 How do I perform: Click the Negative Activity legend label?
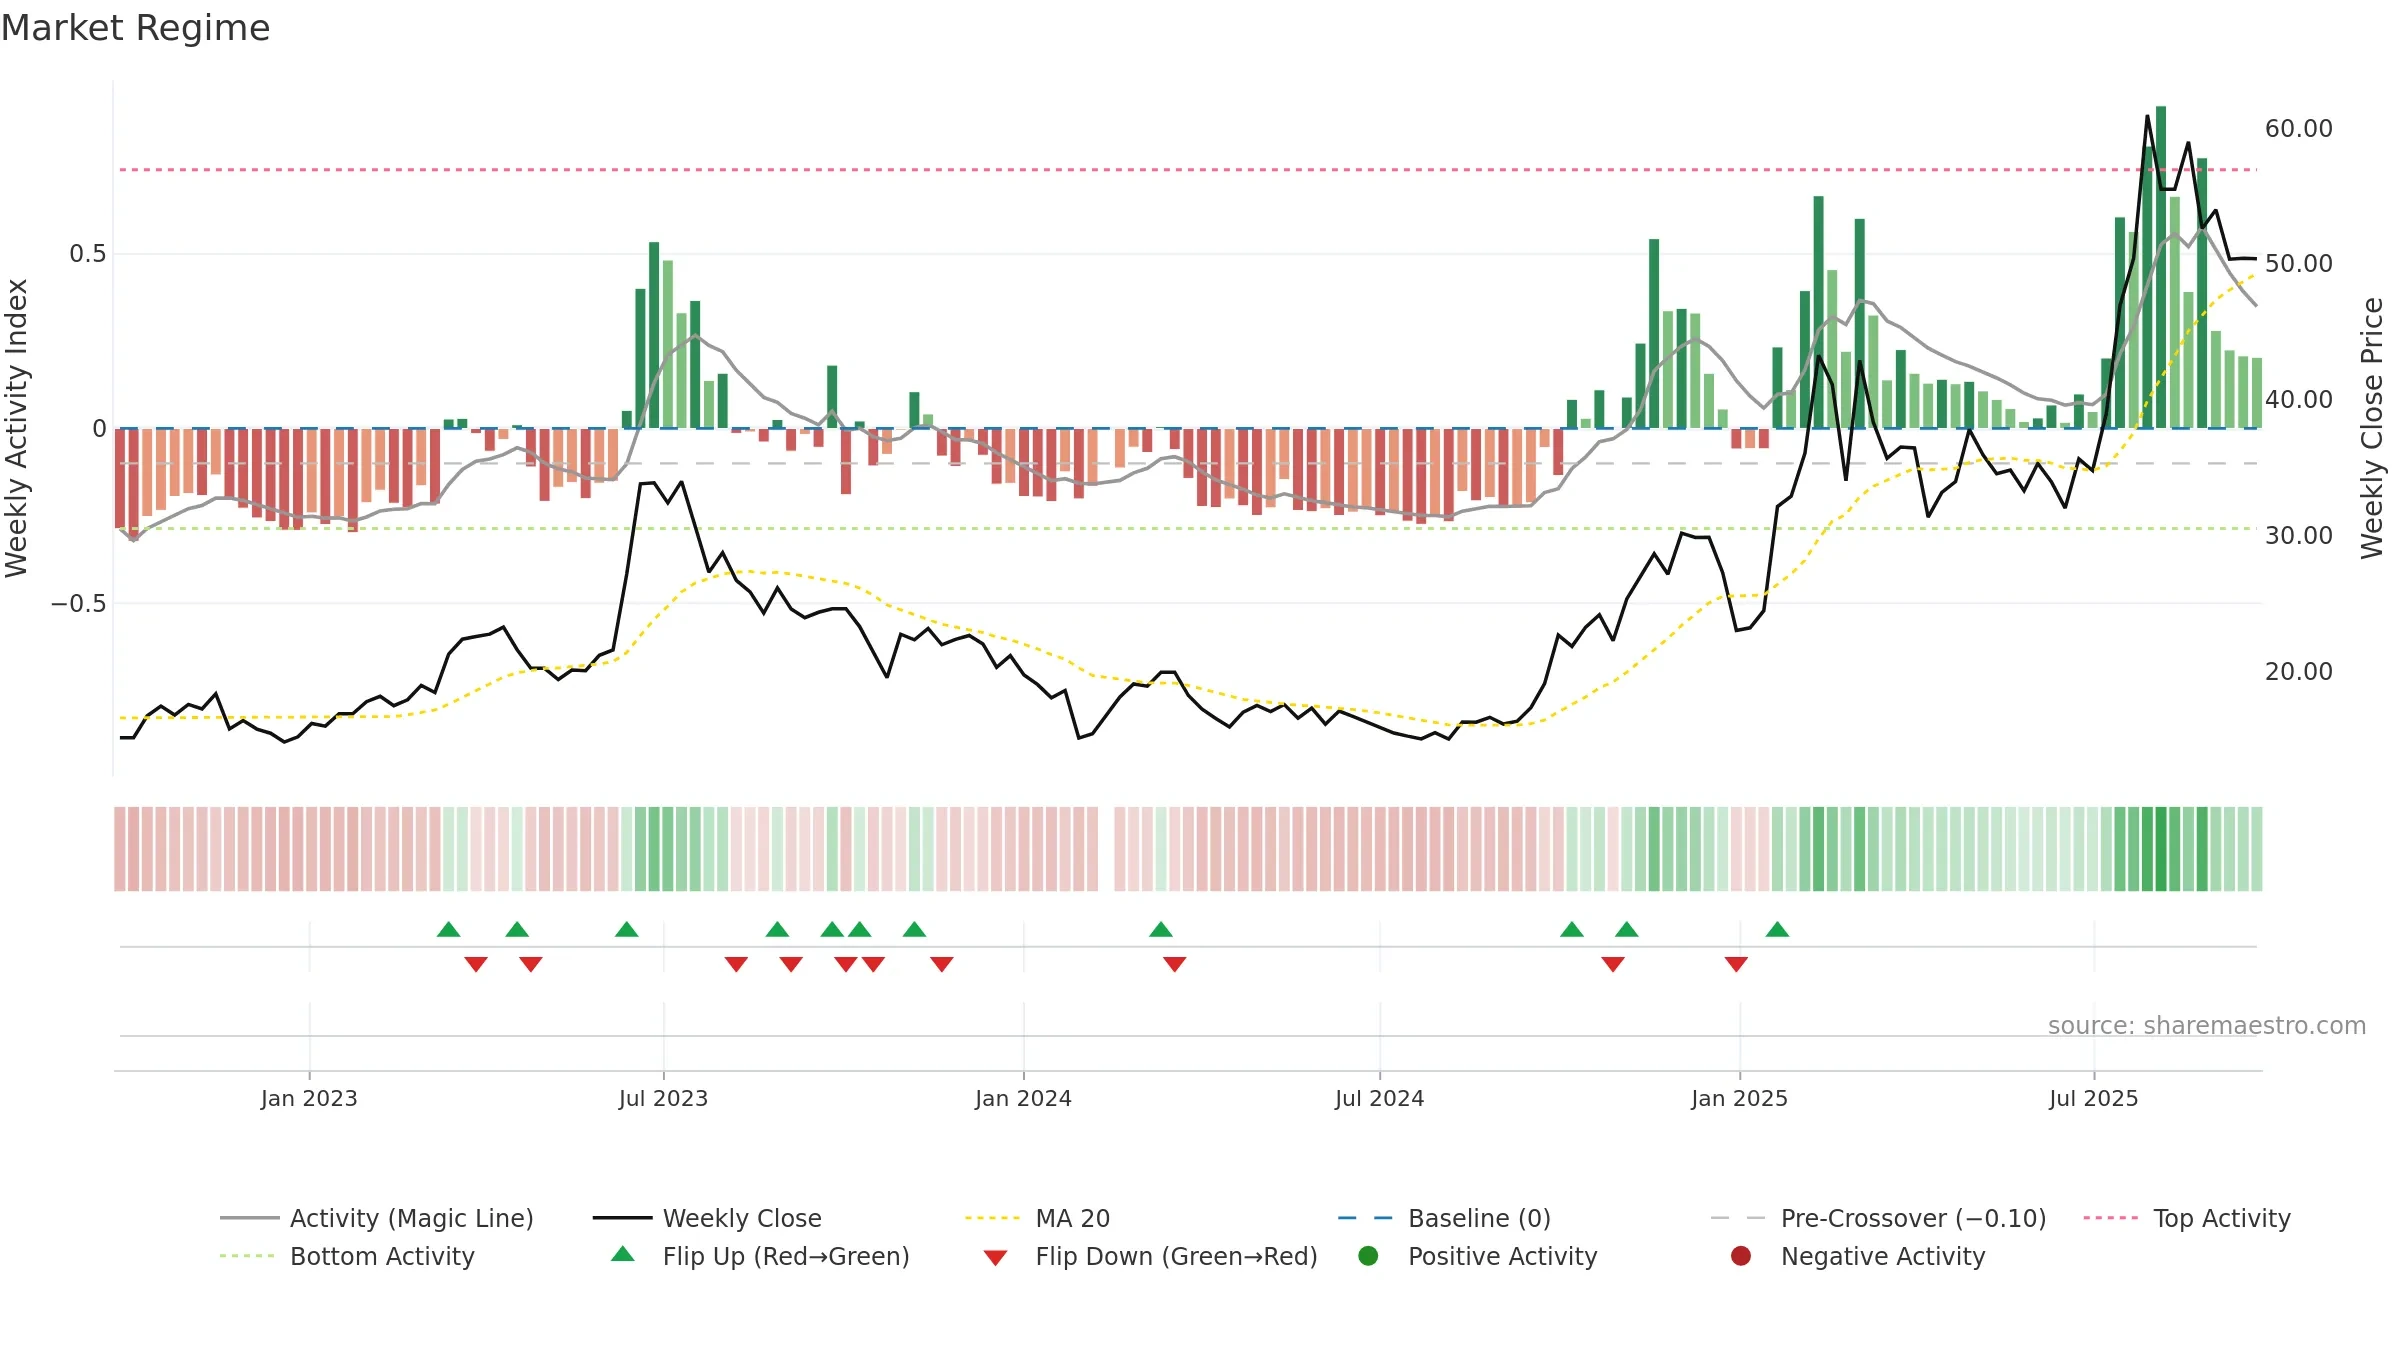1882,1256
